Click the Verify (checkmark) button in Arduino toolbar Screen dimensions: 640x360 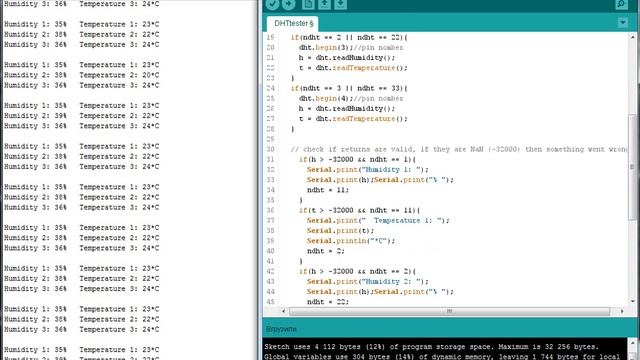click(x=272, y=4)
